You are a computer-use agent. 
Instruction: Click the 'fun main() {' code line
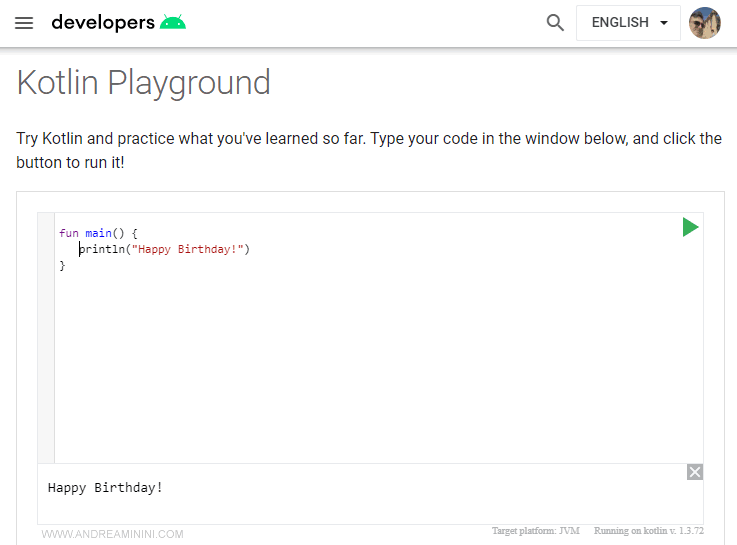(x=98, y=233)
